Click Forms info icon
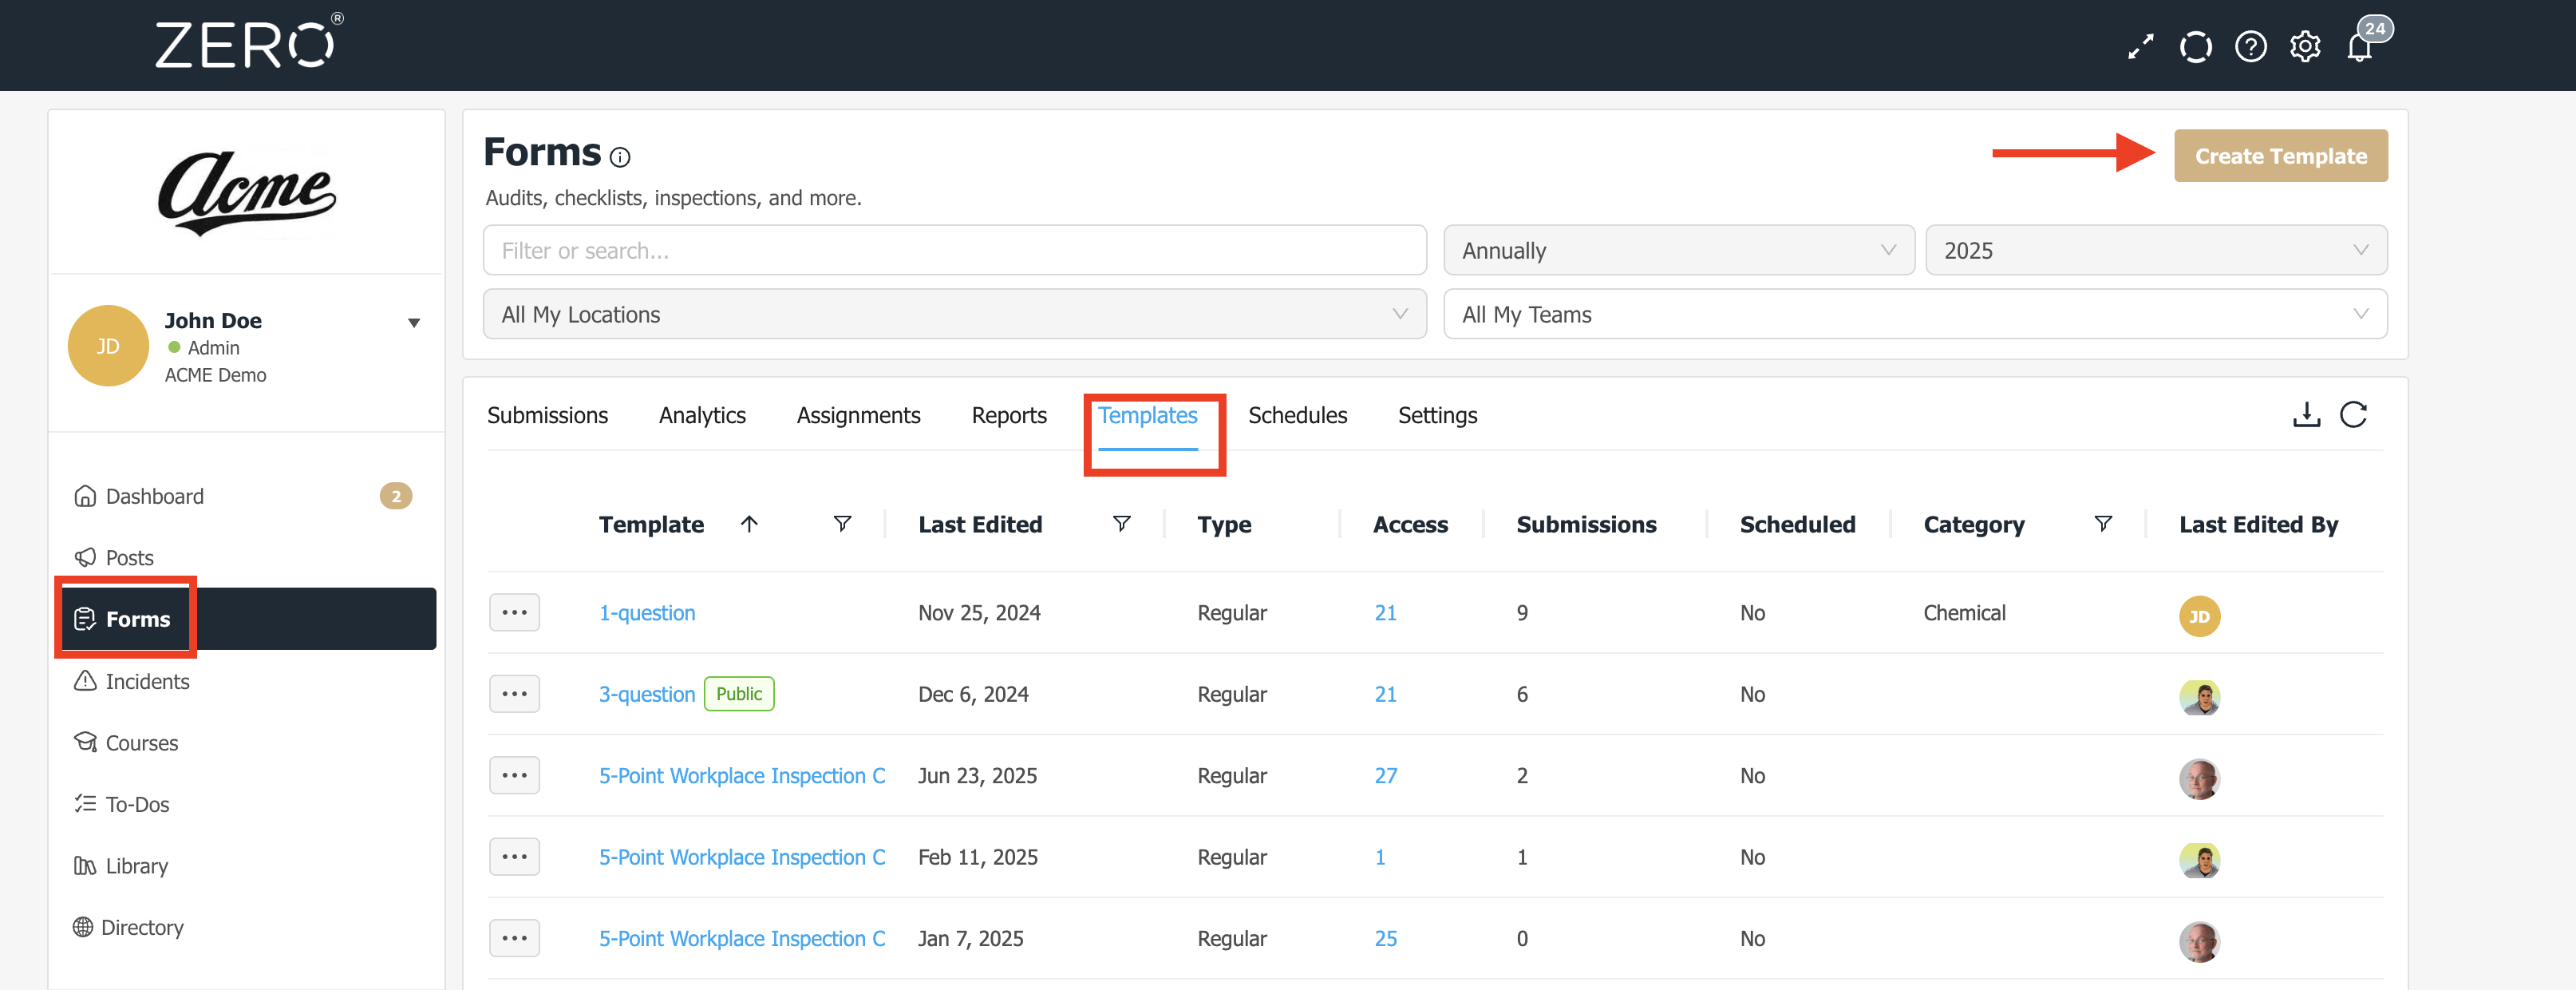 pos(620,158)
